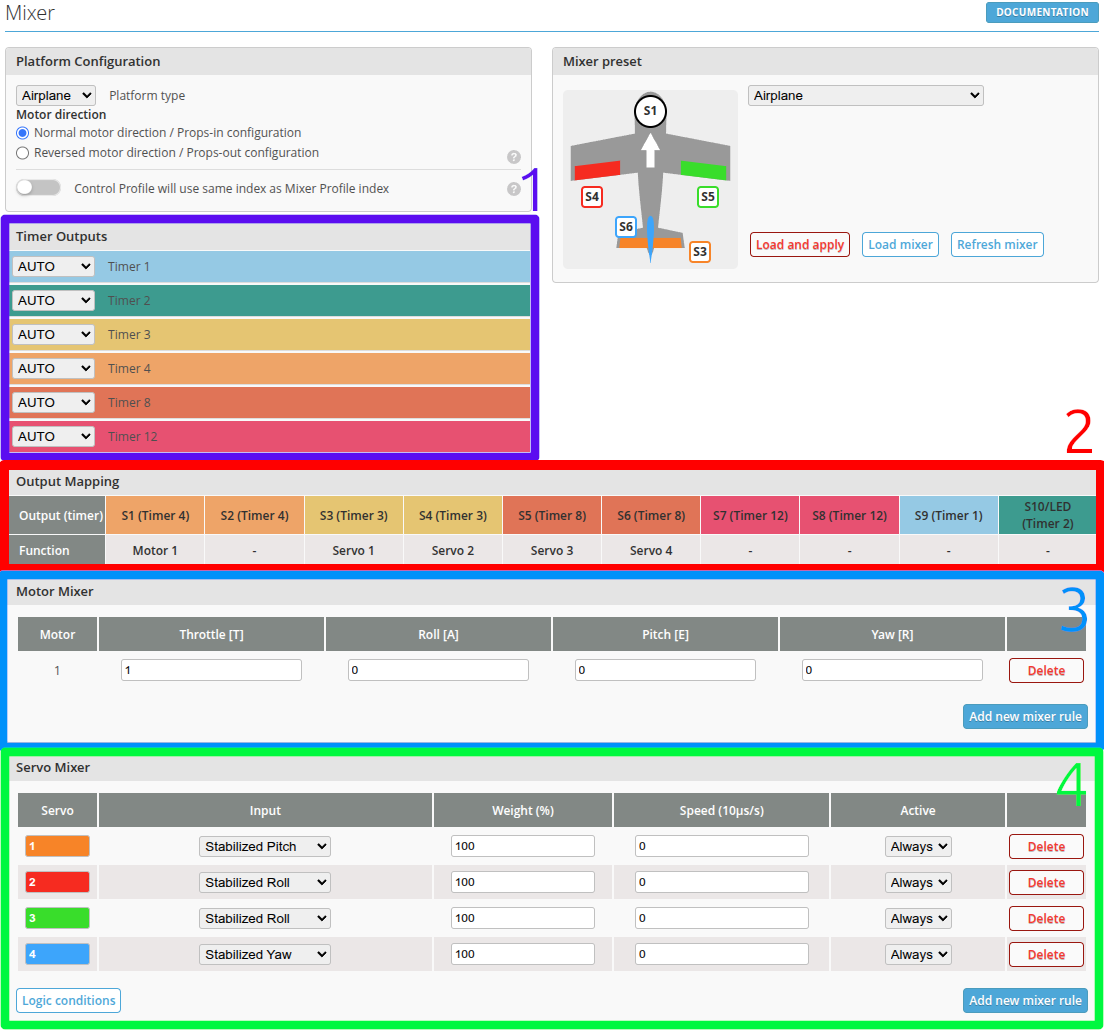Click the S4 servo label on airplane diagram
The image size is (1104, 1032).
[x=592, y=197]
